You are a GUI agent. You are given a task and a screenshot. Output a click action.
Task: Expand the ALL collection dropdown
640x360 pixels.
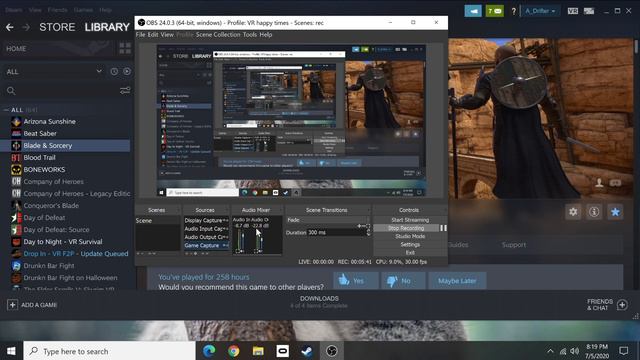(x=99, y=71)
